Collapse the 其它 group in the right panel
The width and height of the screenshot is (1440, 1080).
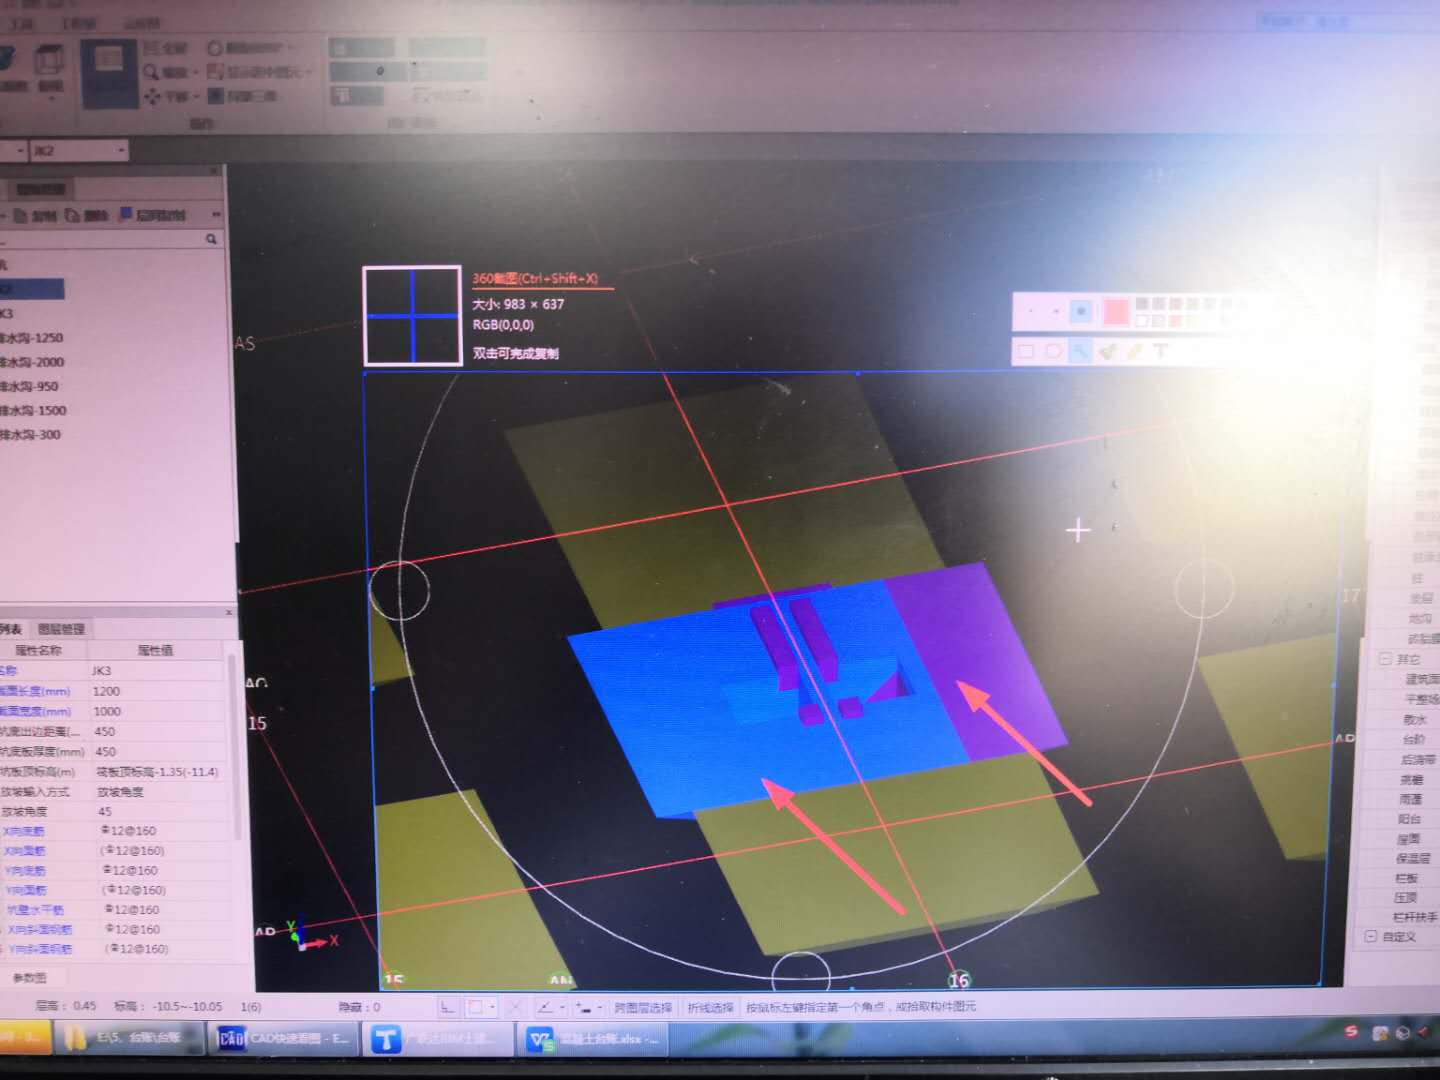click(1385, 659)
